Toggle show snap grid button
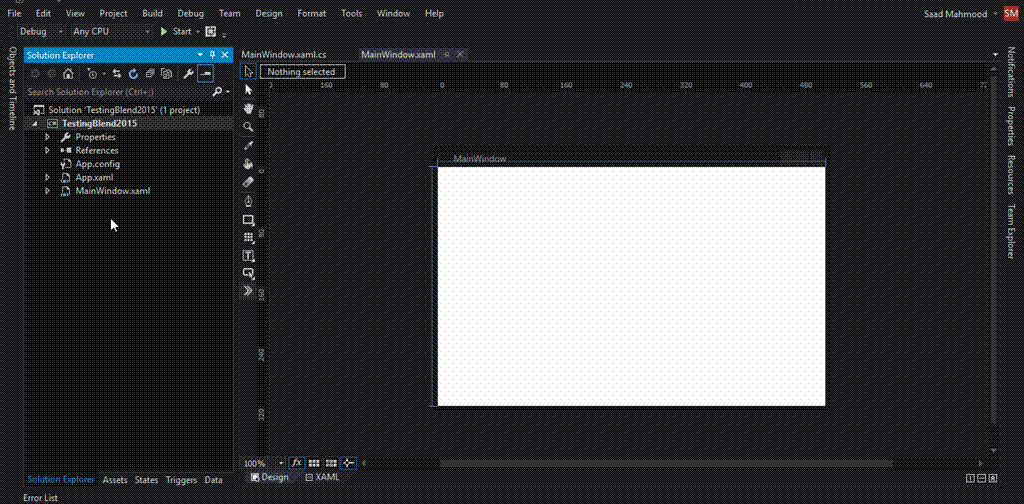 coord(314,463)
